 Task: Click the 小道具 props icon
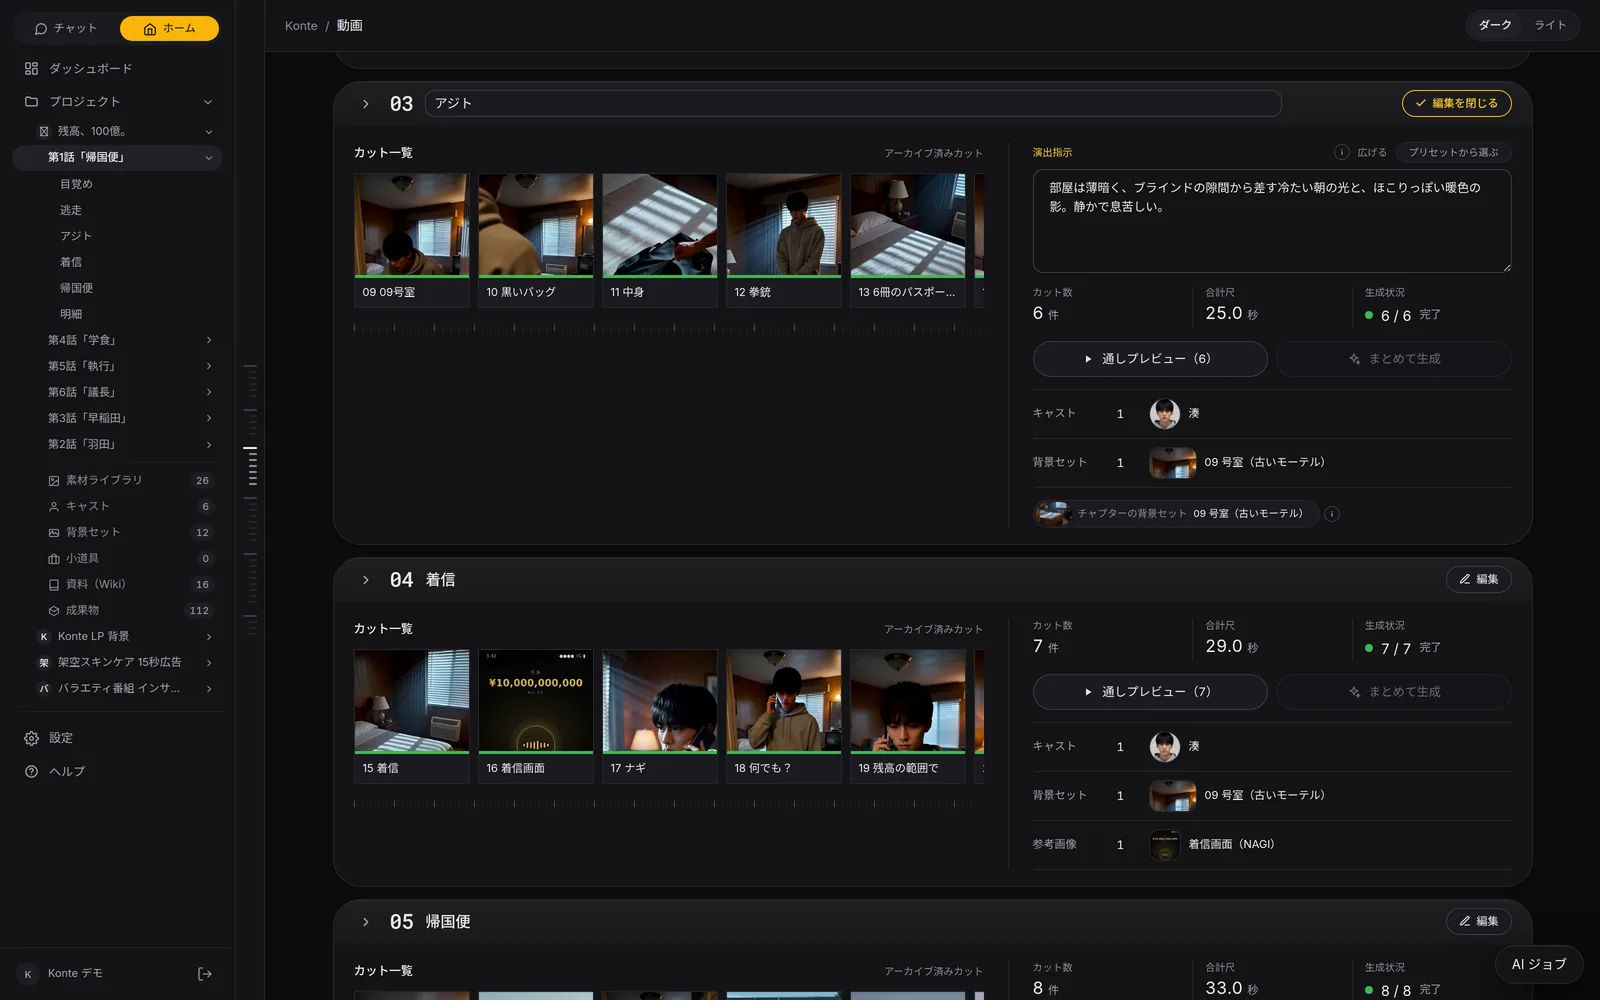click(54, 559)
